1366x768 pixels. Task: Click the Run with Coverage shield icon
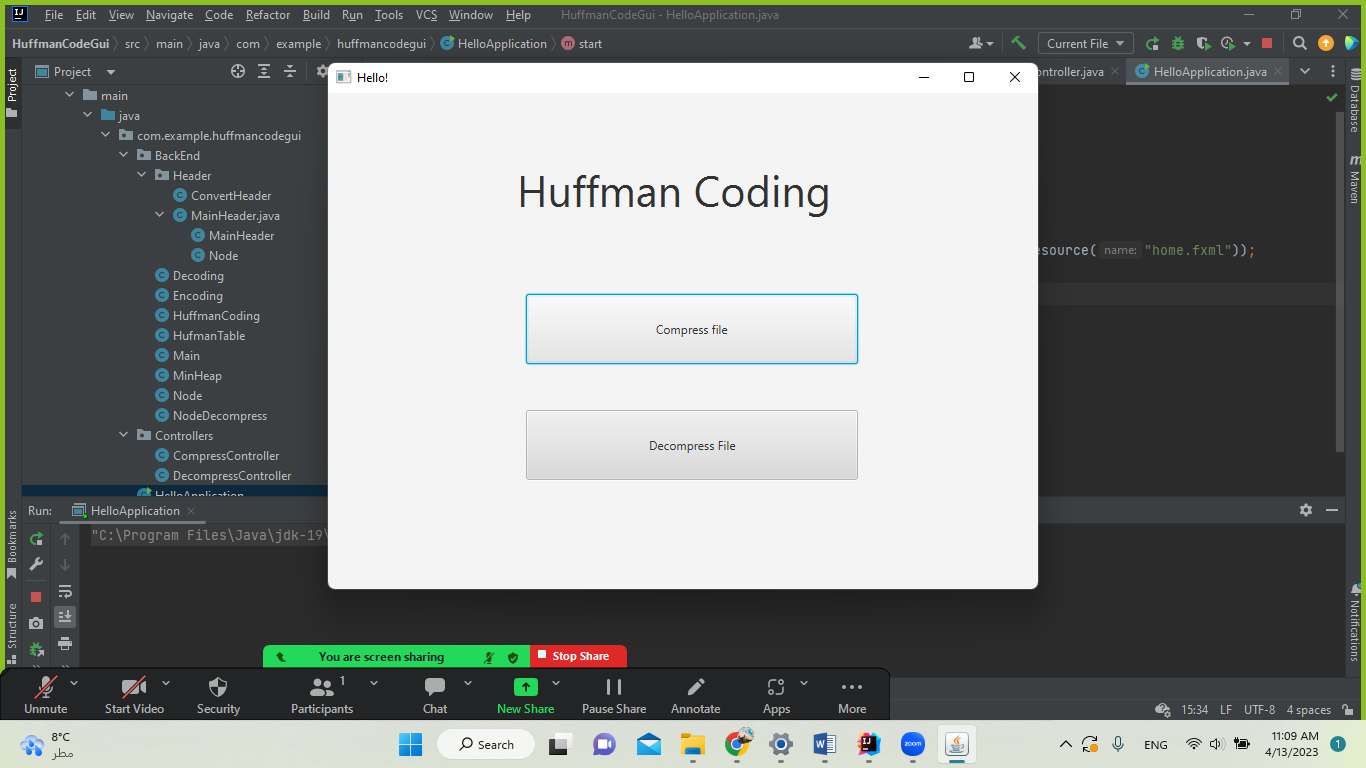pos(1203,43)
